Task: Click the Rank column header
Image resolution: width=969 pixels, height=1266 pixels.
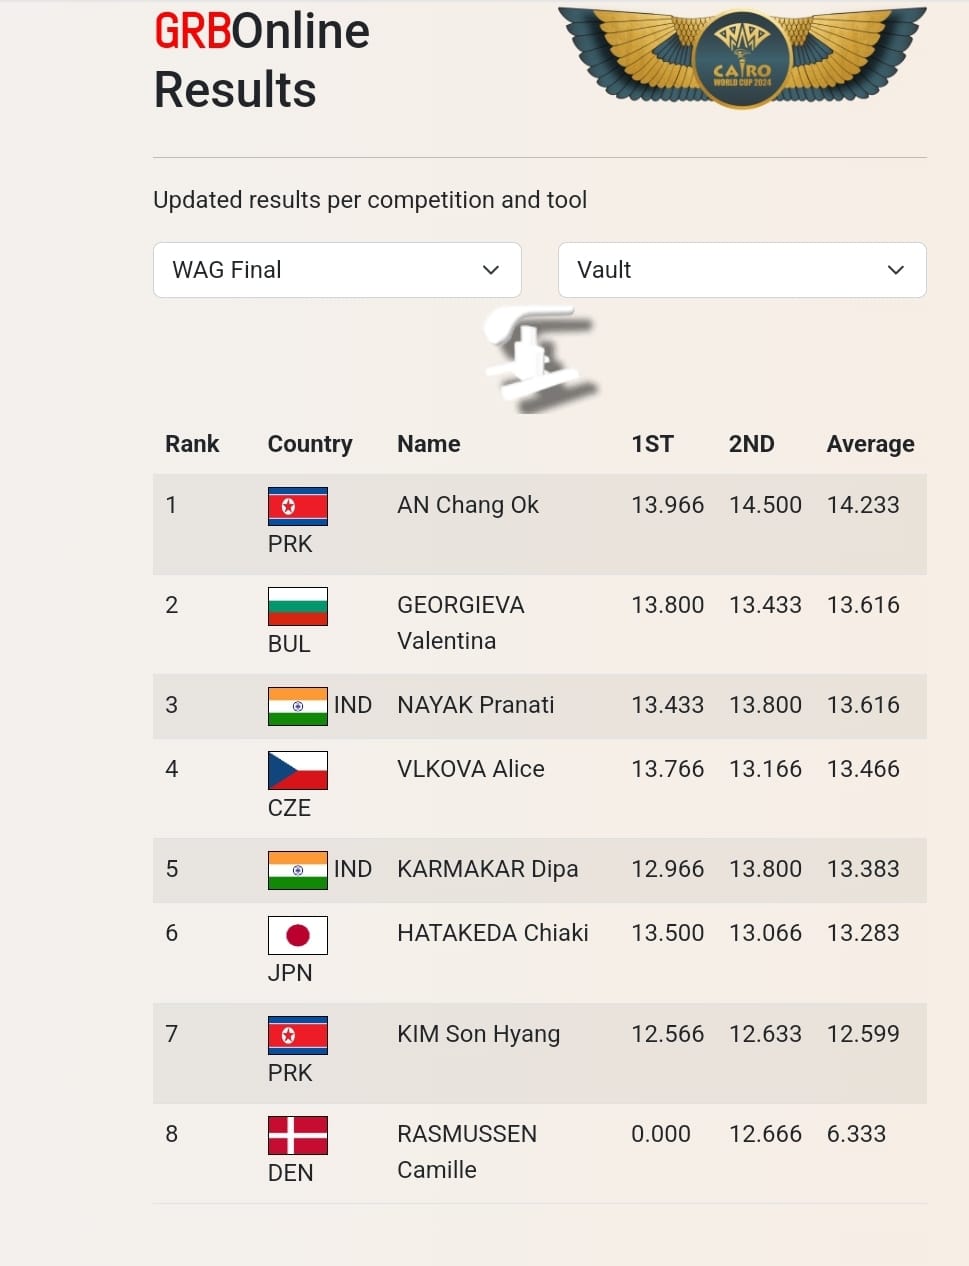Action: (x=192, y=444)
